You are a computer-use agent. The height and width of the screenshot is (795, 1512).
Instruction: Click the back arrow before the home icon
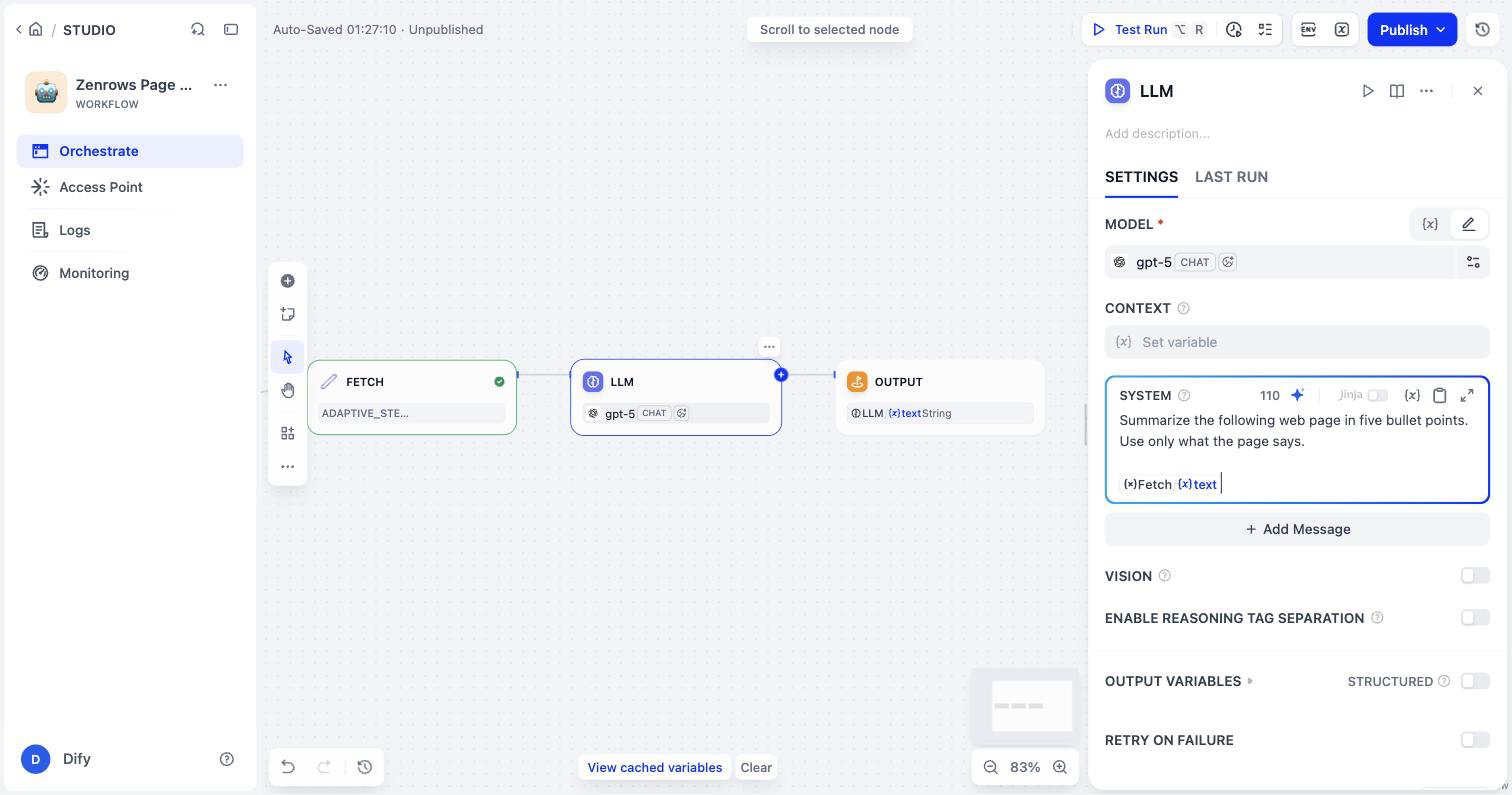pyautogui.click(x=18, y=29)
